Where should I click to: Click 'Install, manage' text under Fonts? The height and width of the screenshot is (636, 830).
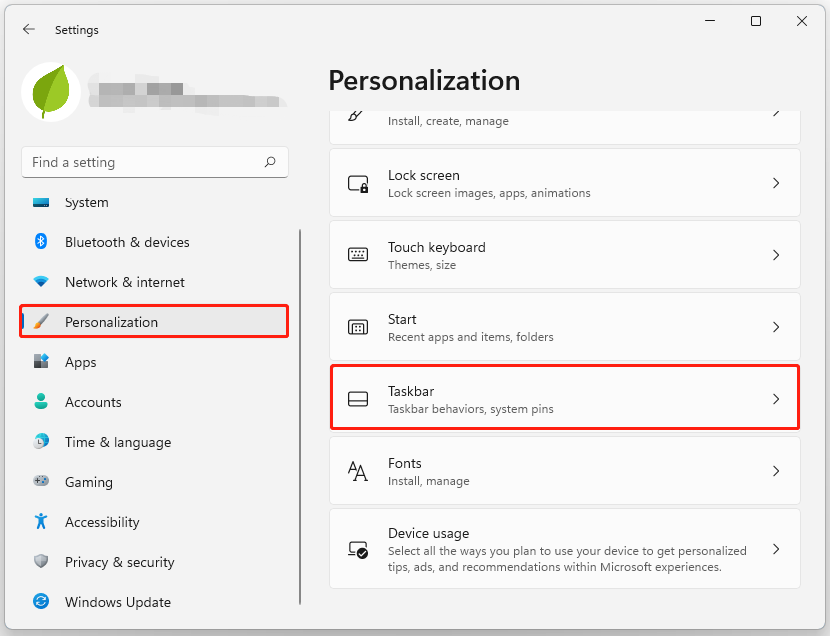[428, 481]
